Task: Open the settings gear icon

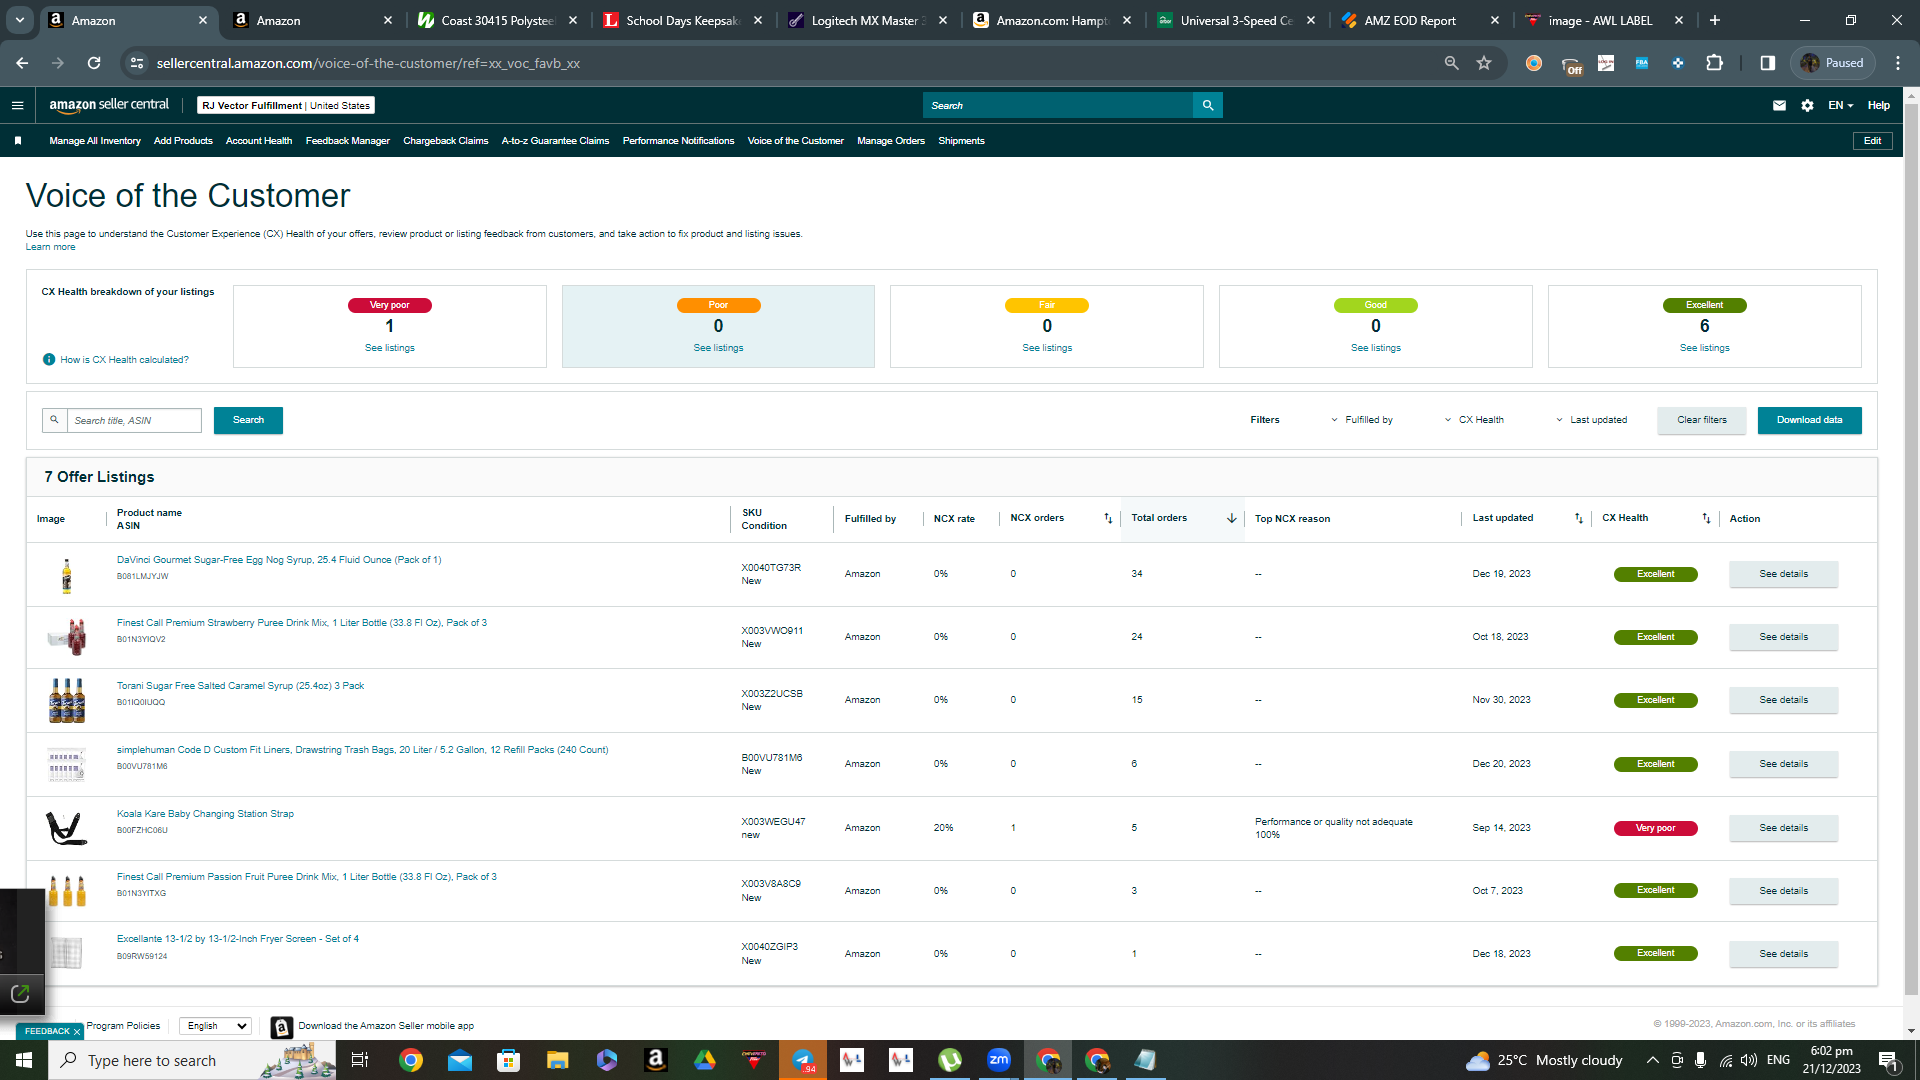Action: [x=1807, y=105]
